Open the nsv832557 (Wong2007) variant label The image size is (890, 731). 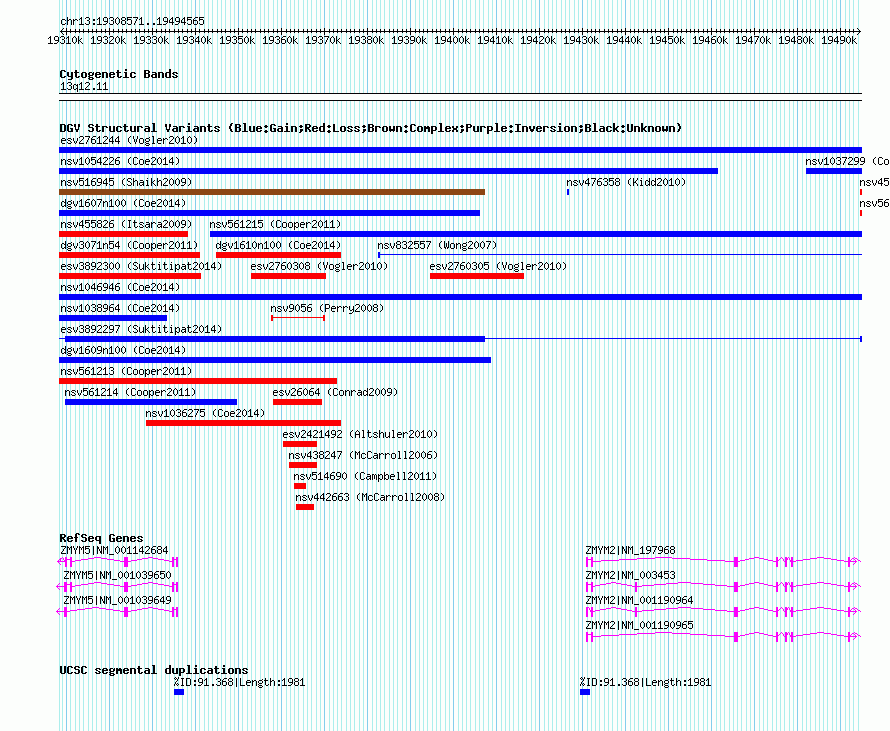tap(437, 245)
